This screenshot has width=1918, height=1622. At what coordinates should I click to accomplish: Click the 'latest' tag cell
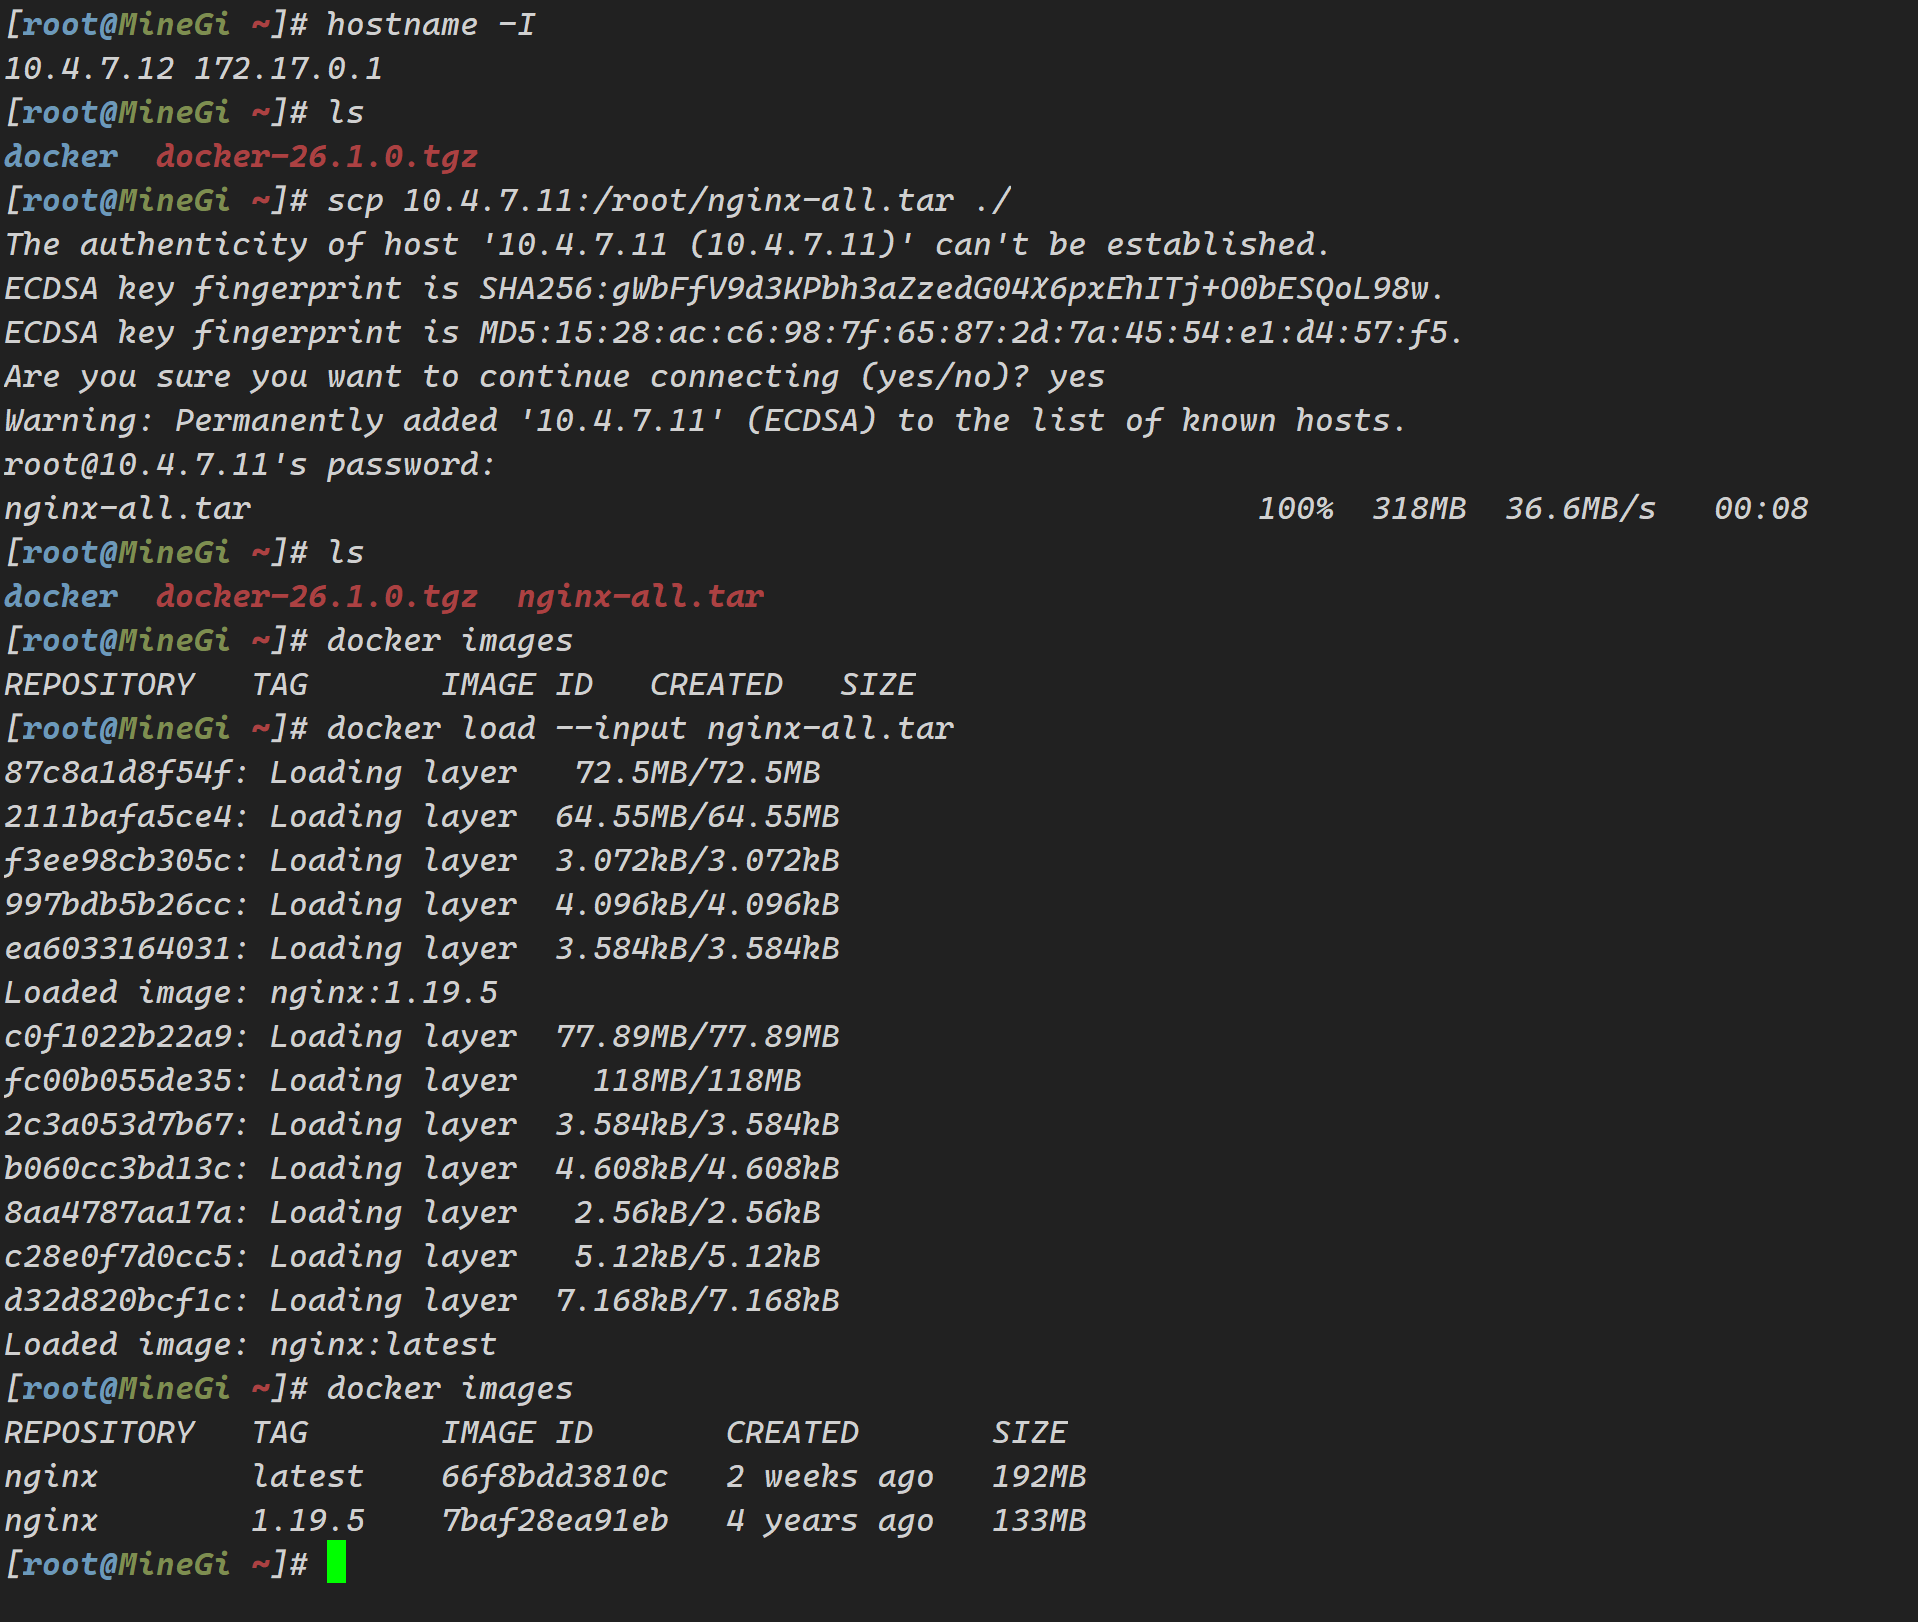(x=308, y=1476)
